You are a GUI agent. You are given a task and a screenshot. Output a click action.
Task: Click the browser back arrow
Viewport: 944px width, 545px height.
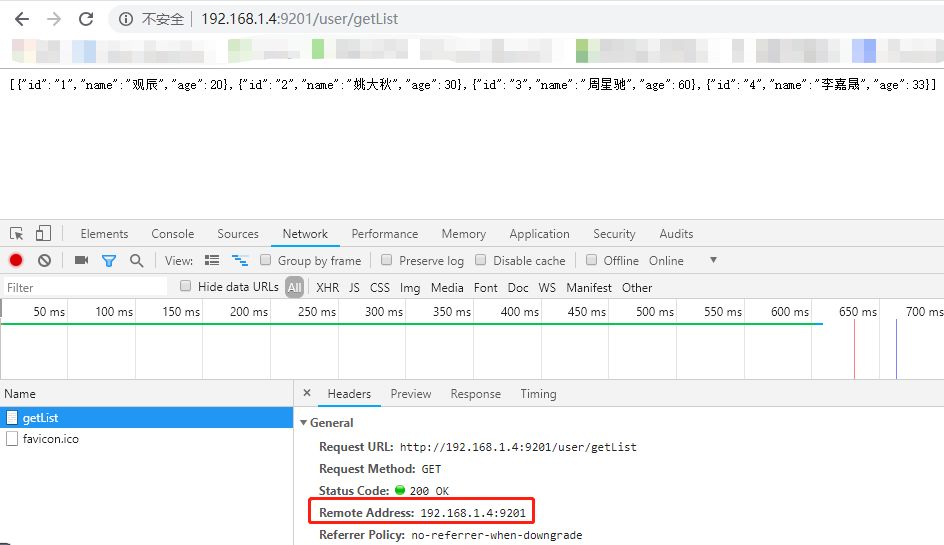[x=22, y=19]
